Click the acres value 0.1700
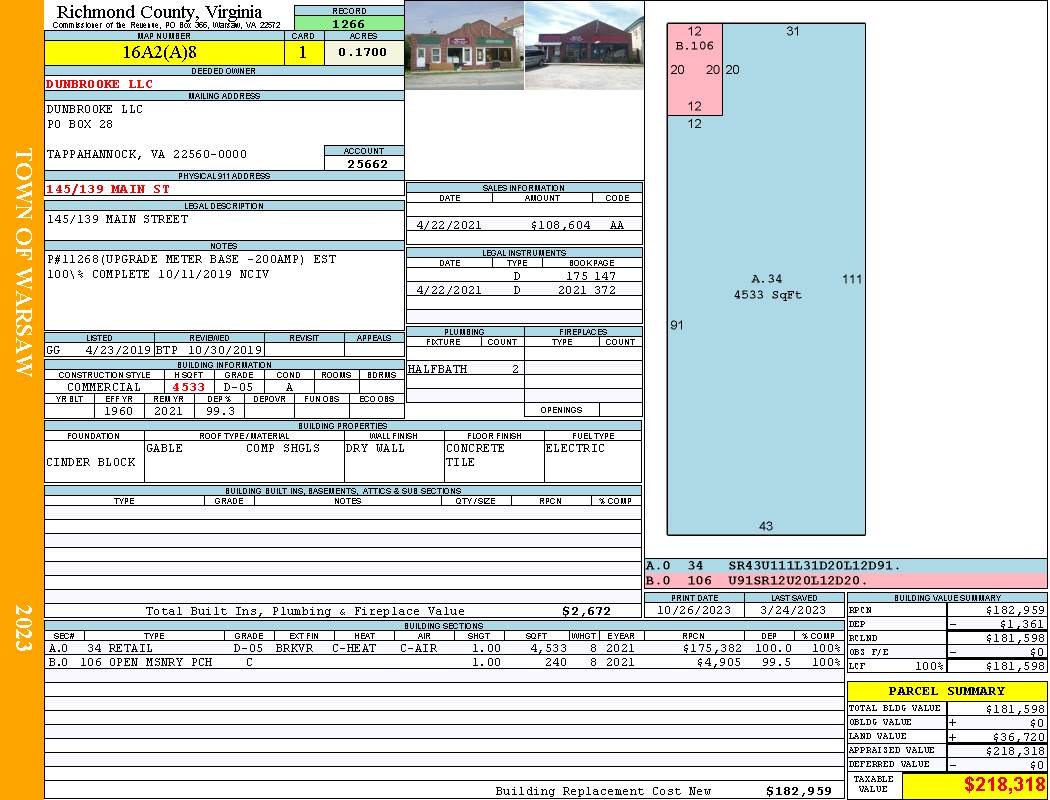Screen dimensions: 1050x800 [364, 52]
